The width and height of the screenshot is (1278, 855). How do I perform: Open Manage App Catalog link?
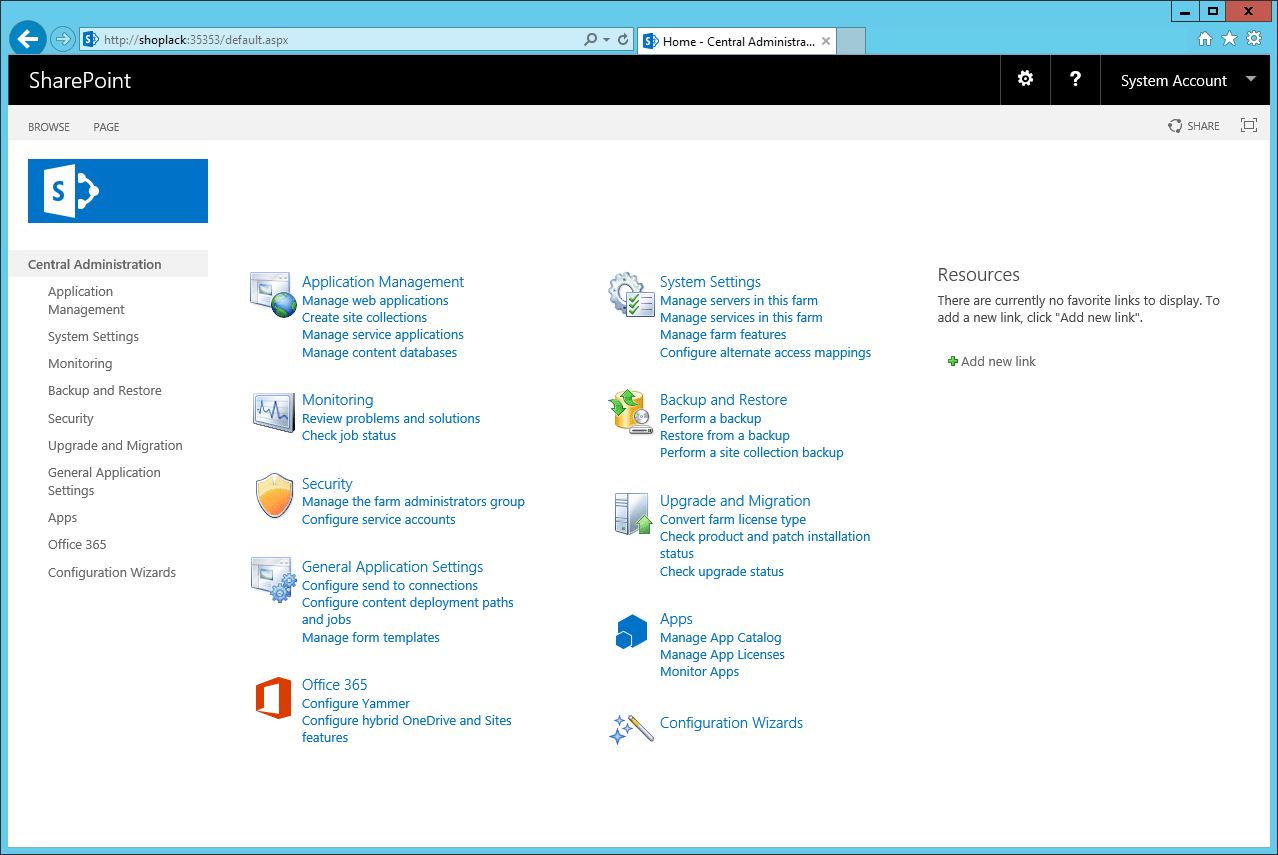click(720, 638)
